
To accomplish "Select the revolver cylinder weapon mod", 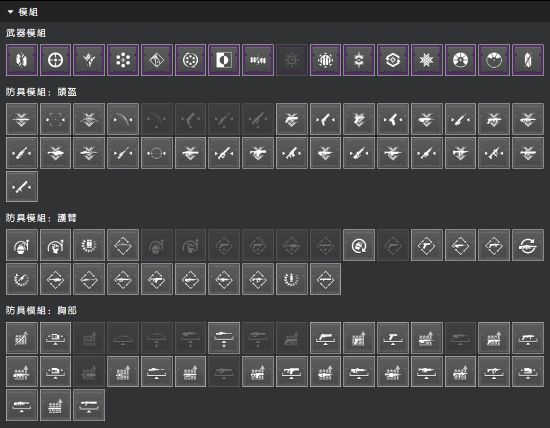I will coord(190,60).
